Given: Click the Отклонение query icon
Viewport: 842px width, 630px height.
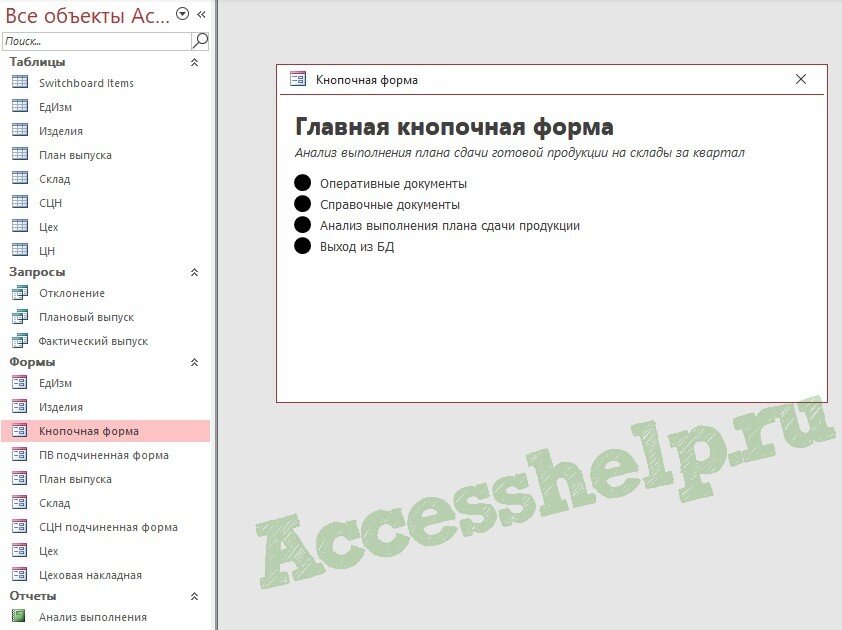Looking at the screenshot, I should click(20, 293).
